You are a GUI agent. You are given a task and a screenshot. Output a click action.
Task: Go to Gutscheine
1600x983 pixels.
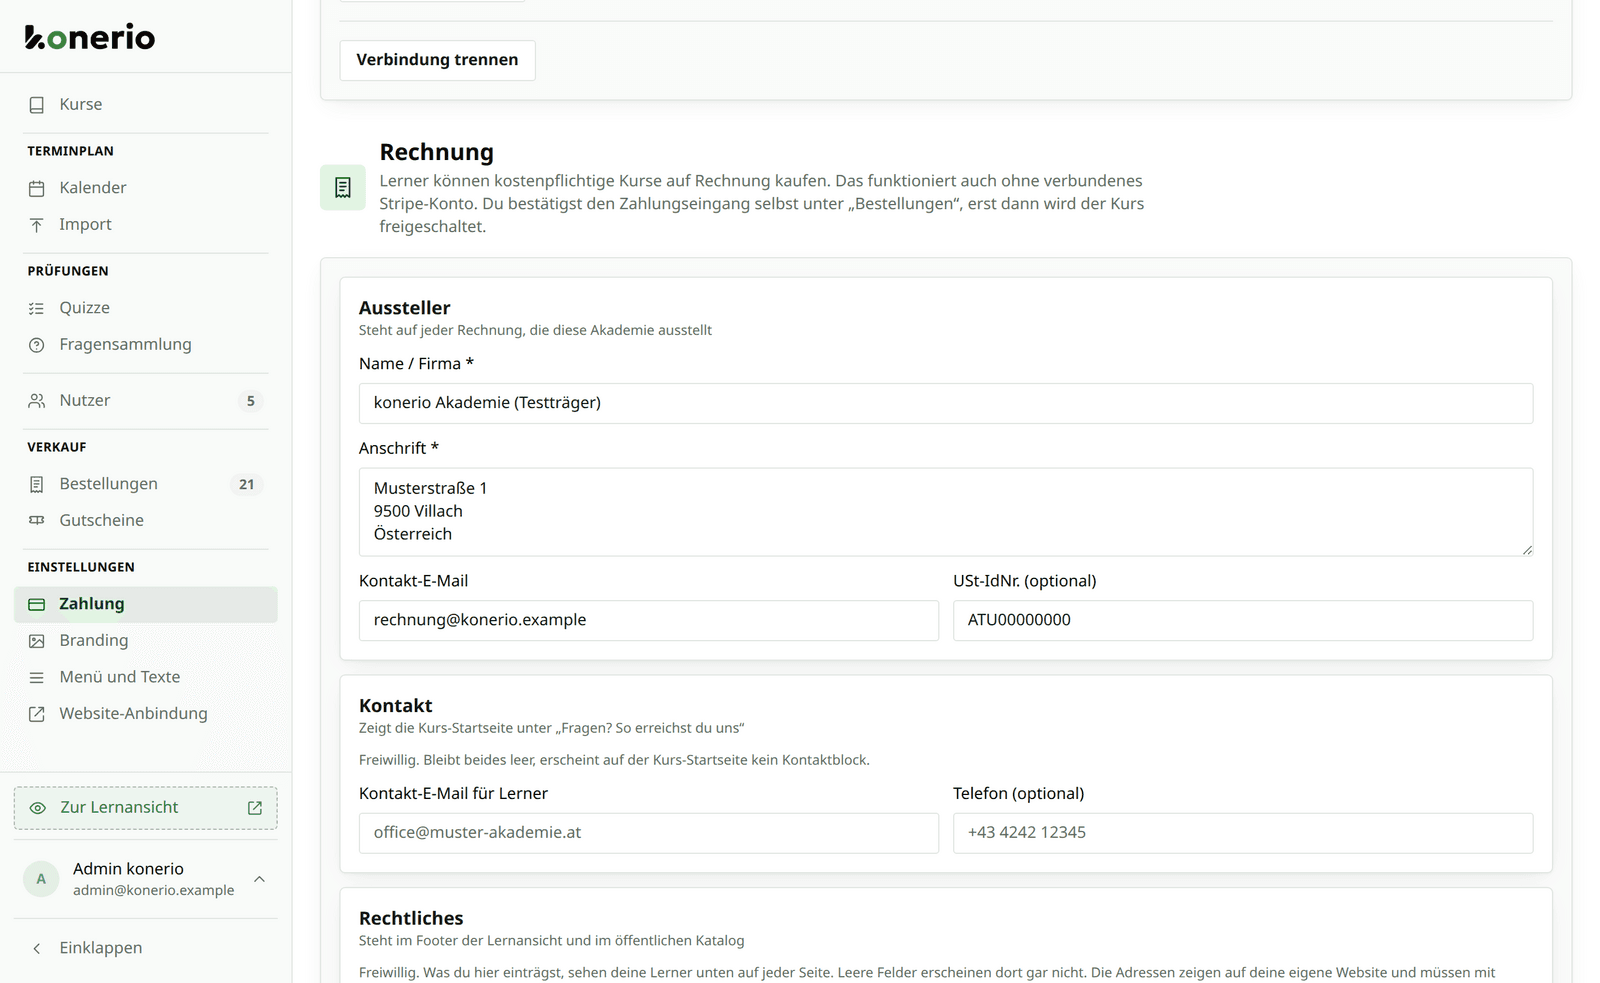click(x=146, y=521)
